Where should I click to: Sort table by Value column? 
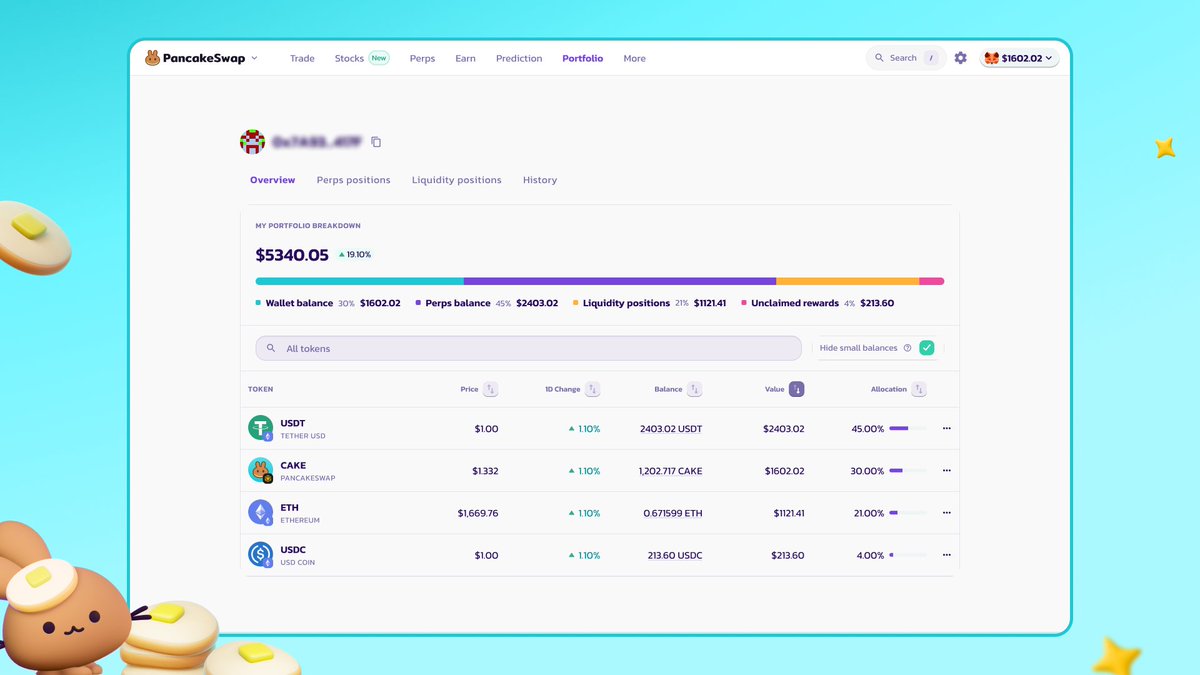(x=796, y=389)
